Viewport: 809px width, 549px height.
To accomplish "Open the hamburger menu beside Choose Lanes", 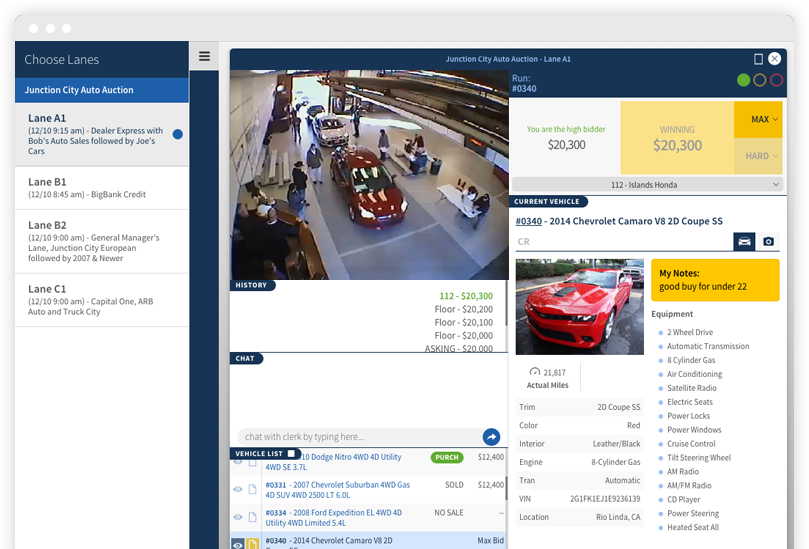I will 204,56.
